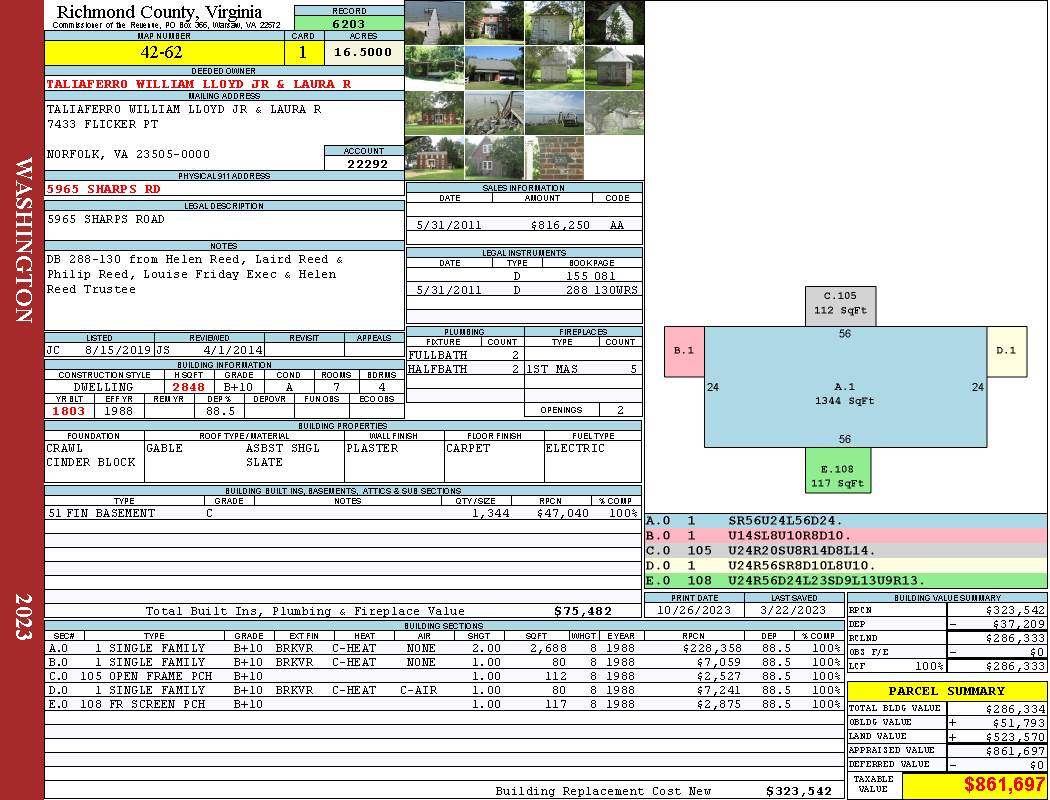1050x800 pixels.
Task: Click the H SQFT value 2848
Action: coord(189,387)
